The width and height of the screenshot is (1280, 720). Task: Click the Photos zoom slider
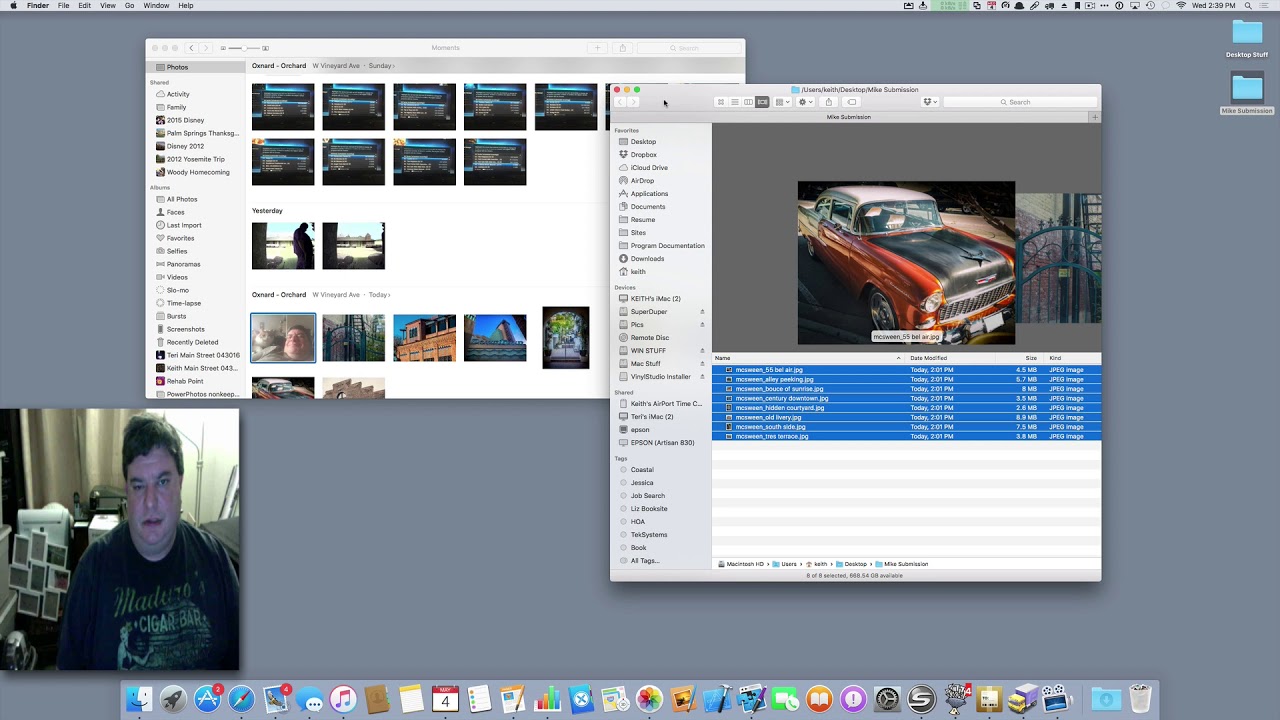coord(244,48)
